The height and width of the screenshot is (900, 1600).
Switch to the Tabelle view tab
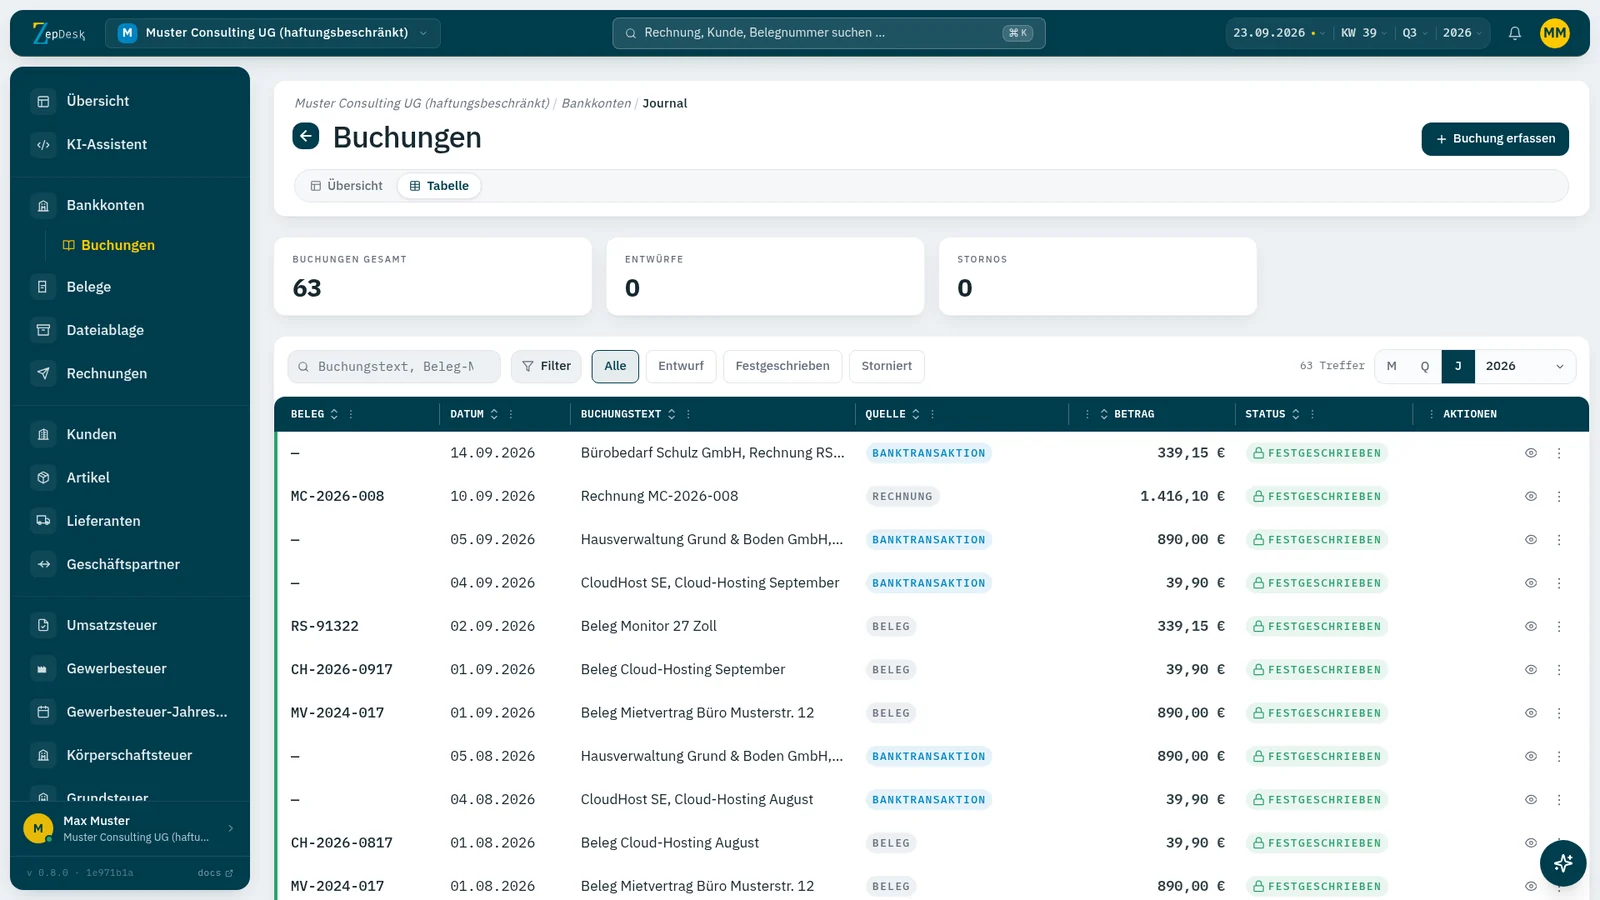(x=439, y=186)
